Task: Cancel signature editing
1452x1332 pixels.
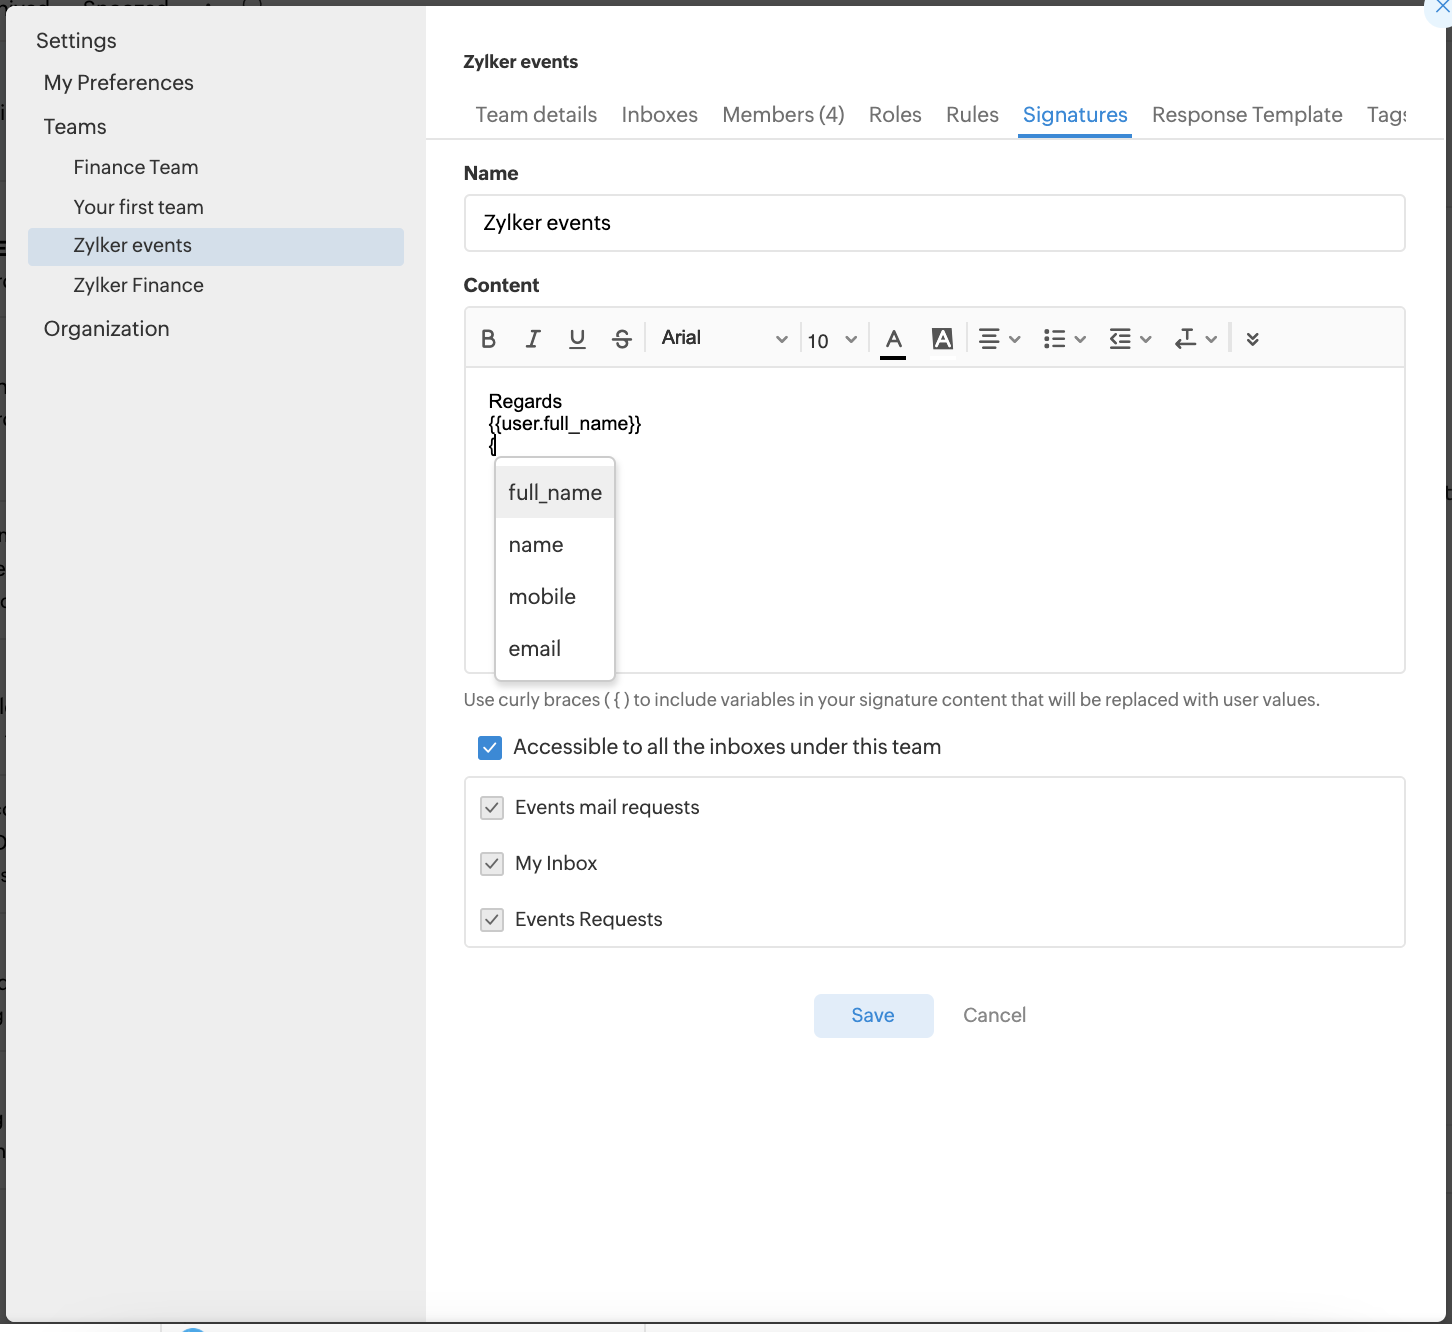Action: click(994, 1016)
